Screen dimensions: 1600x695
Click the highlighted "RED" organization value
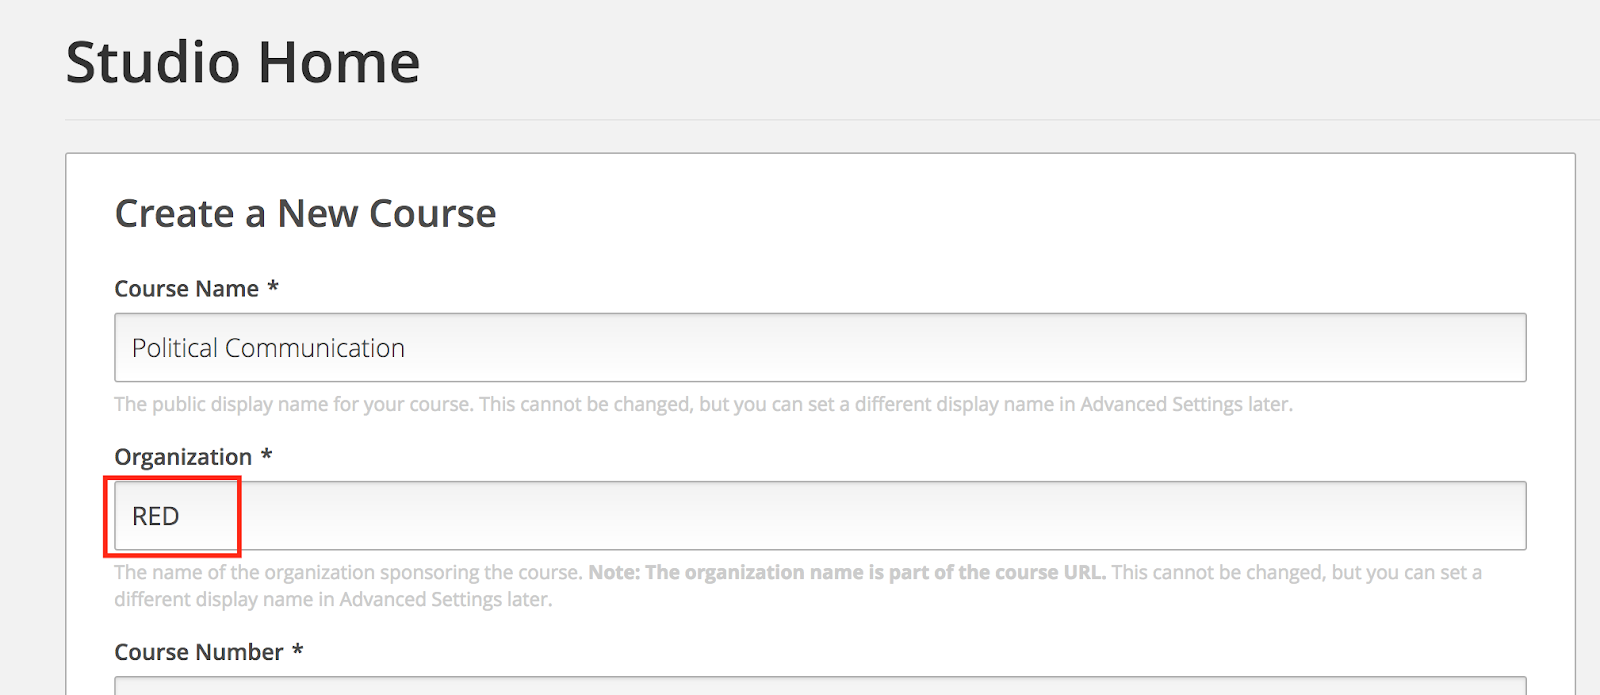(157, 515)
